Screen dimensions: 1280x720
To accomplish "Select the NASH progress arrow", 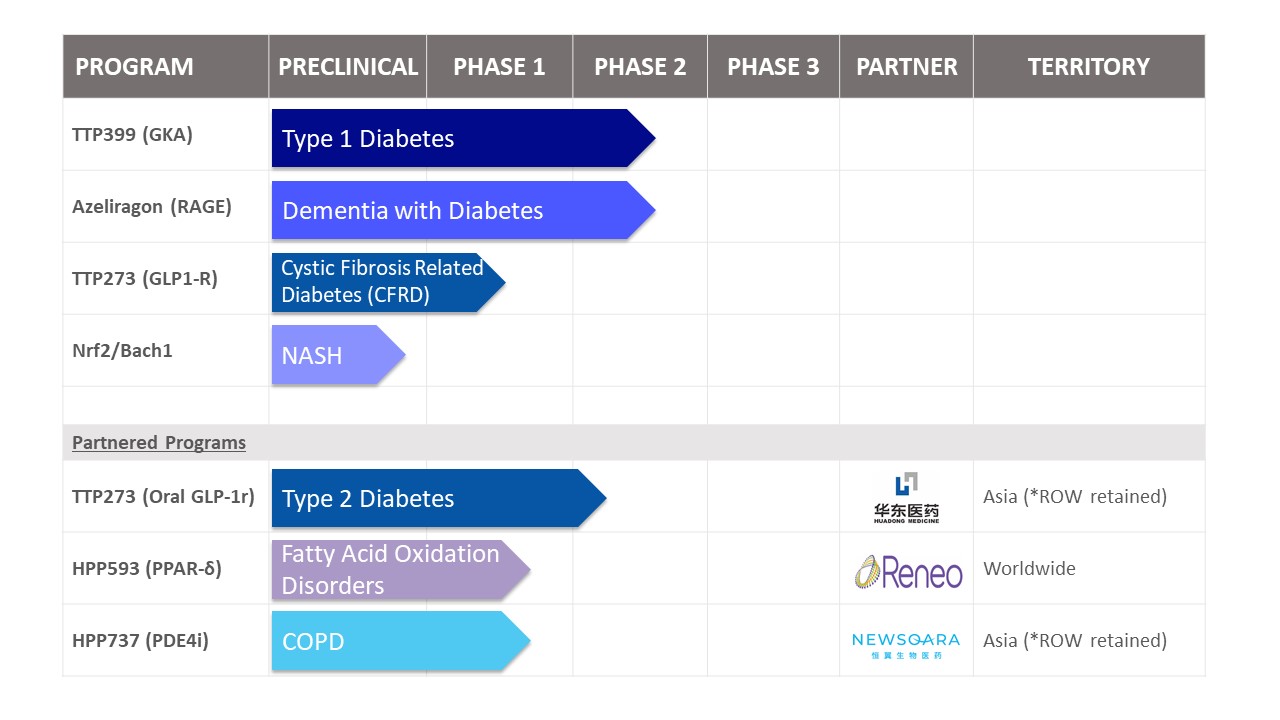I will pyautogui.click(x=330, y=355).
